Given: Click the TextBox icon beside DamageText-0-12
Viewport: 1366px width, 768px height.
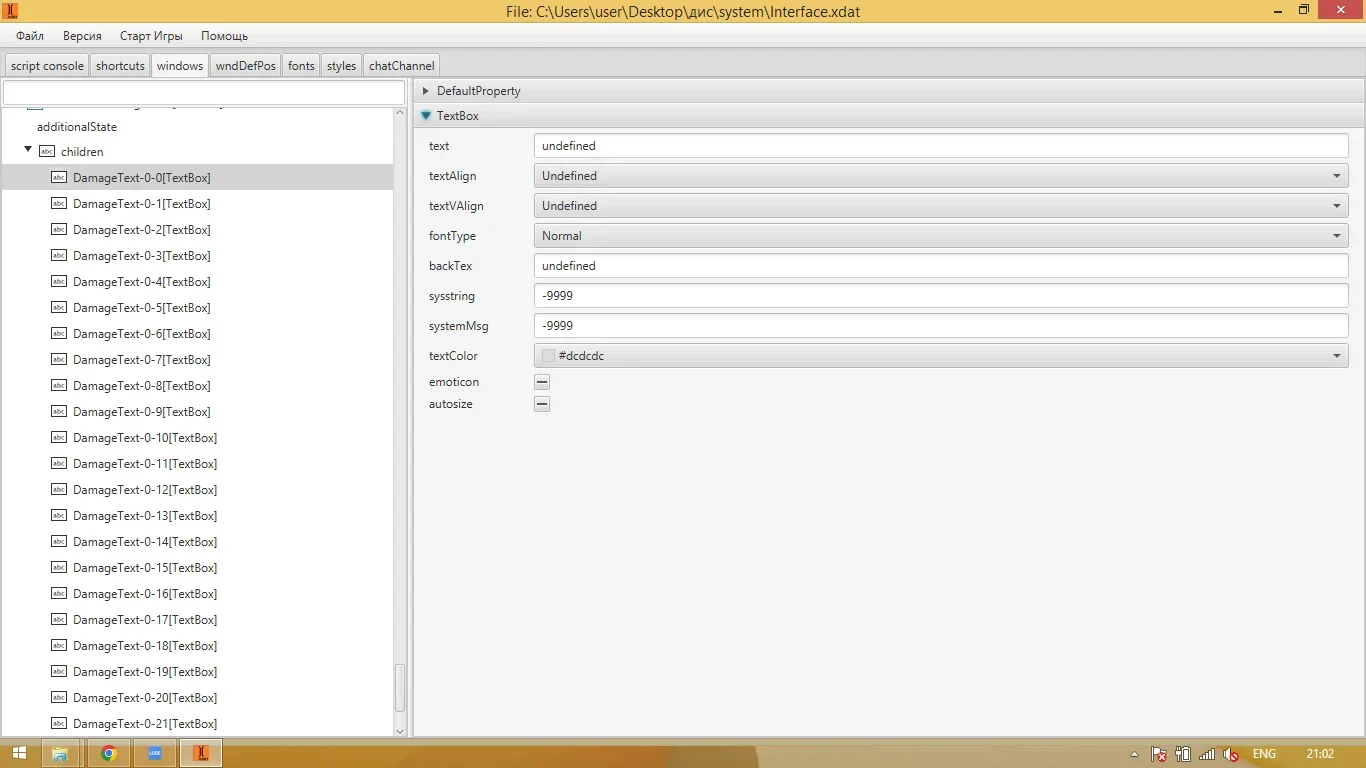Looking at the screenshot, I should [x=59, y=490].
